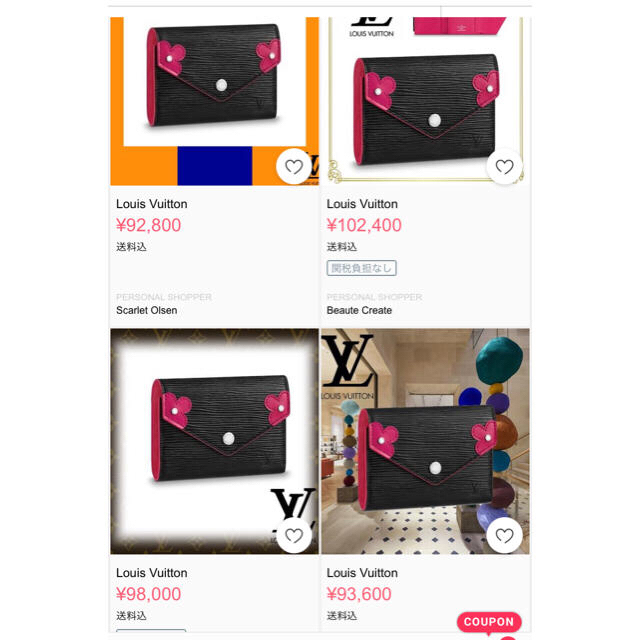Favorite the ¥92,800 wallet with heart icon
The image size is (640, 640).
tap(294, 167)
